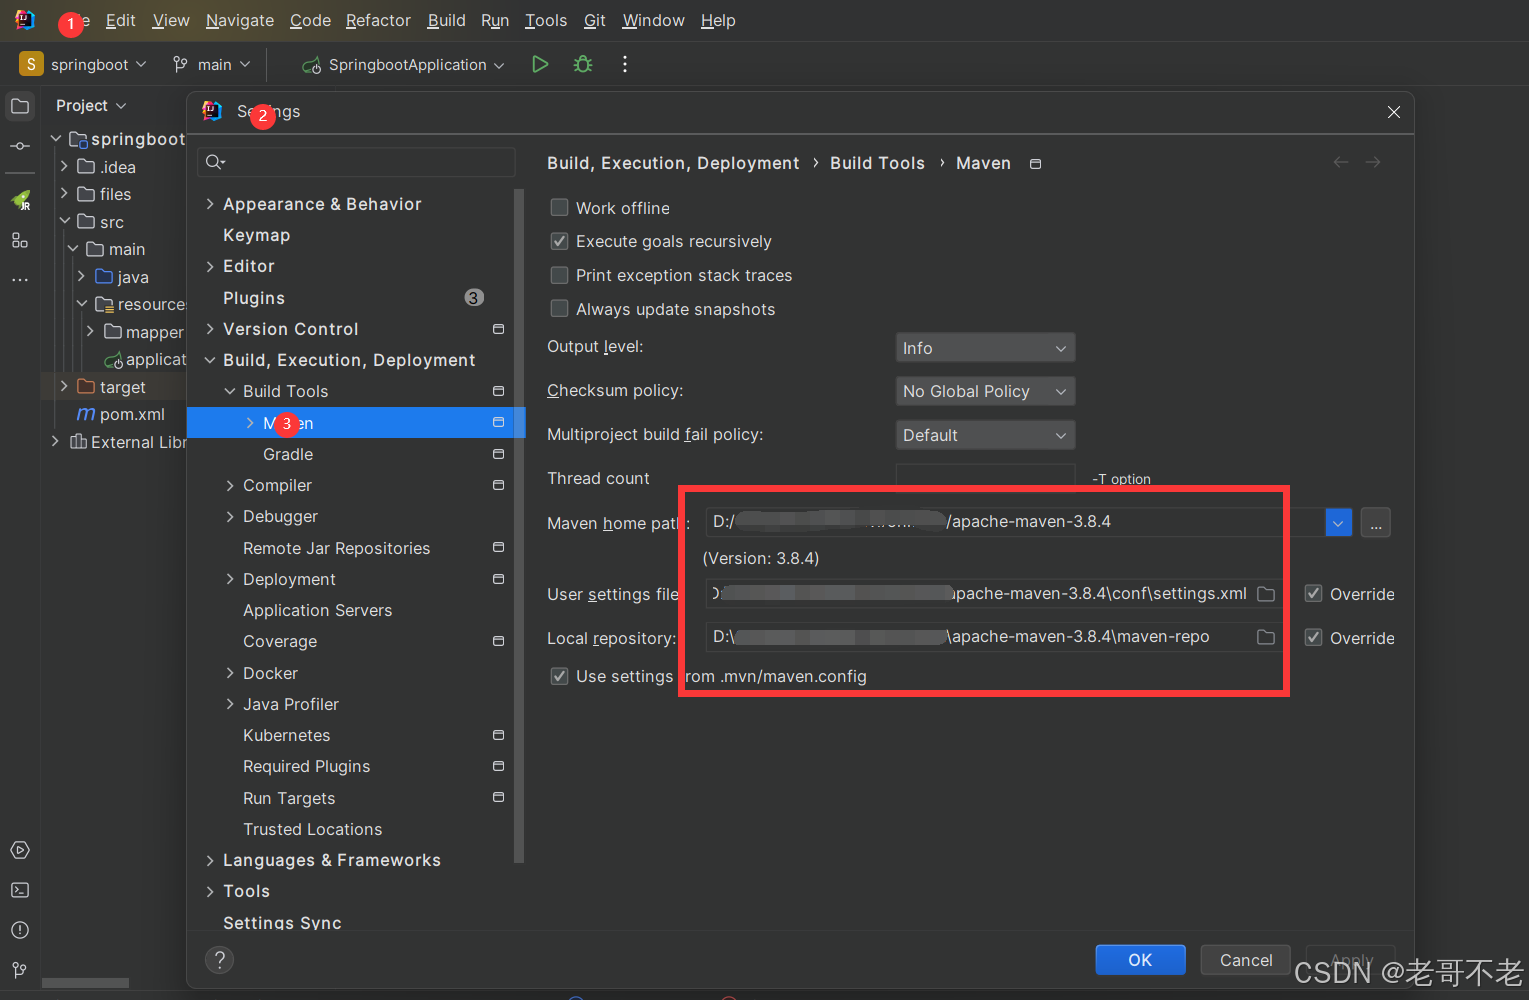Image resolution: width=1529 pixels, height=1000 pixels.
Task: Open the Structure tool window icon
Action: pos(20,240)
